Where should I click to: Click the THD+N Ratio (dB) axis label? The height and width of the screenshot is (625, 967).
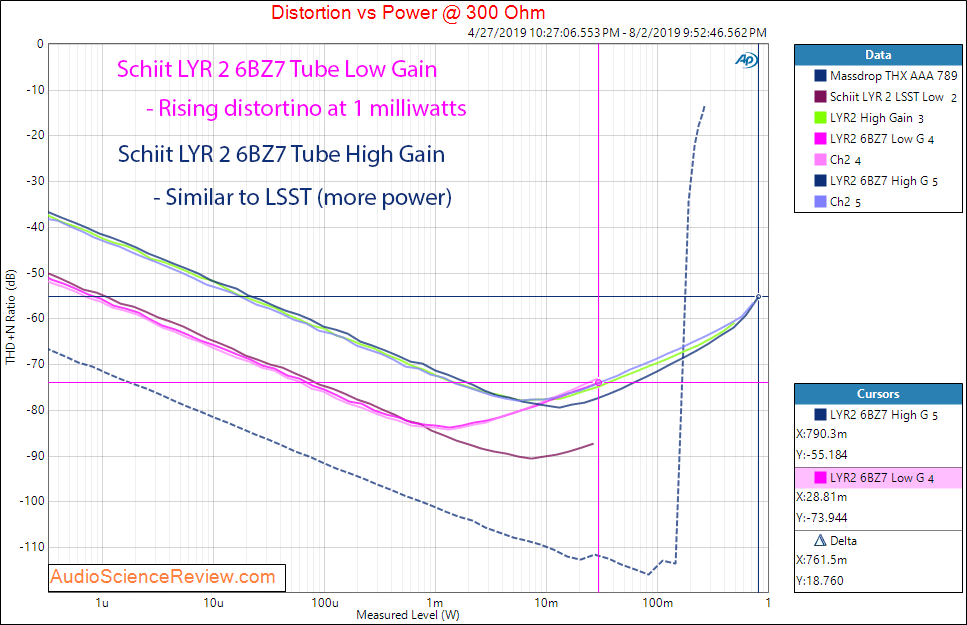[10, 317]
